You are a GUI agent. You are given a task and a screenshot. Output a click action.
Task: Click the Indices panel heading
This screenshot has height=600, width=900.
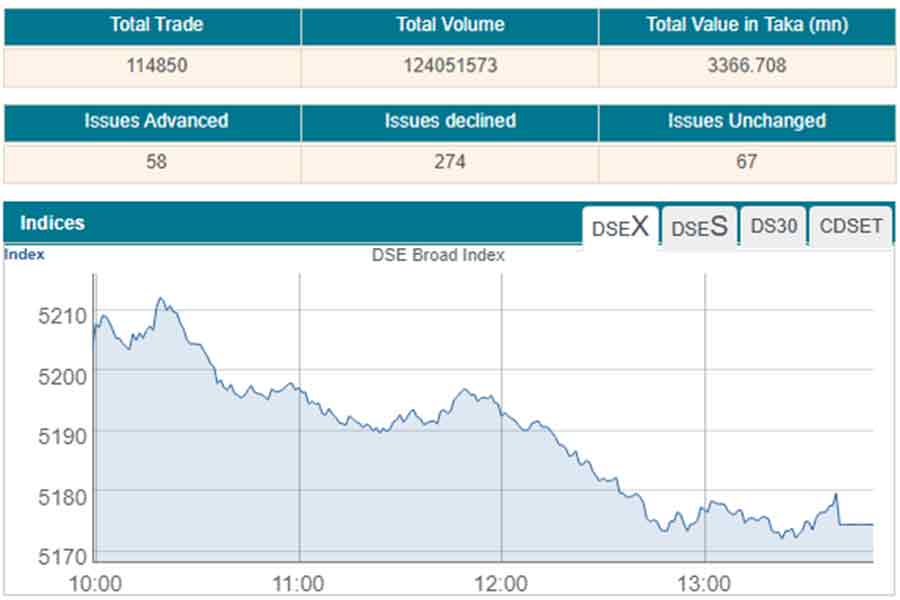point(52,223)
